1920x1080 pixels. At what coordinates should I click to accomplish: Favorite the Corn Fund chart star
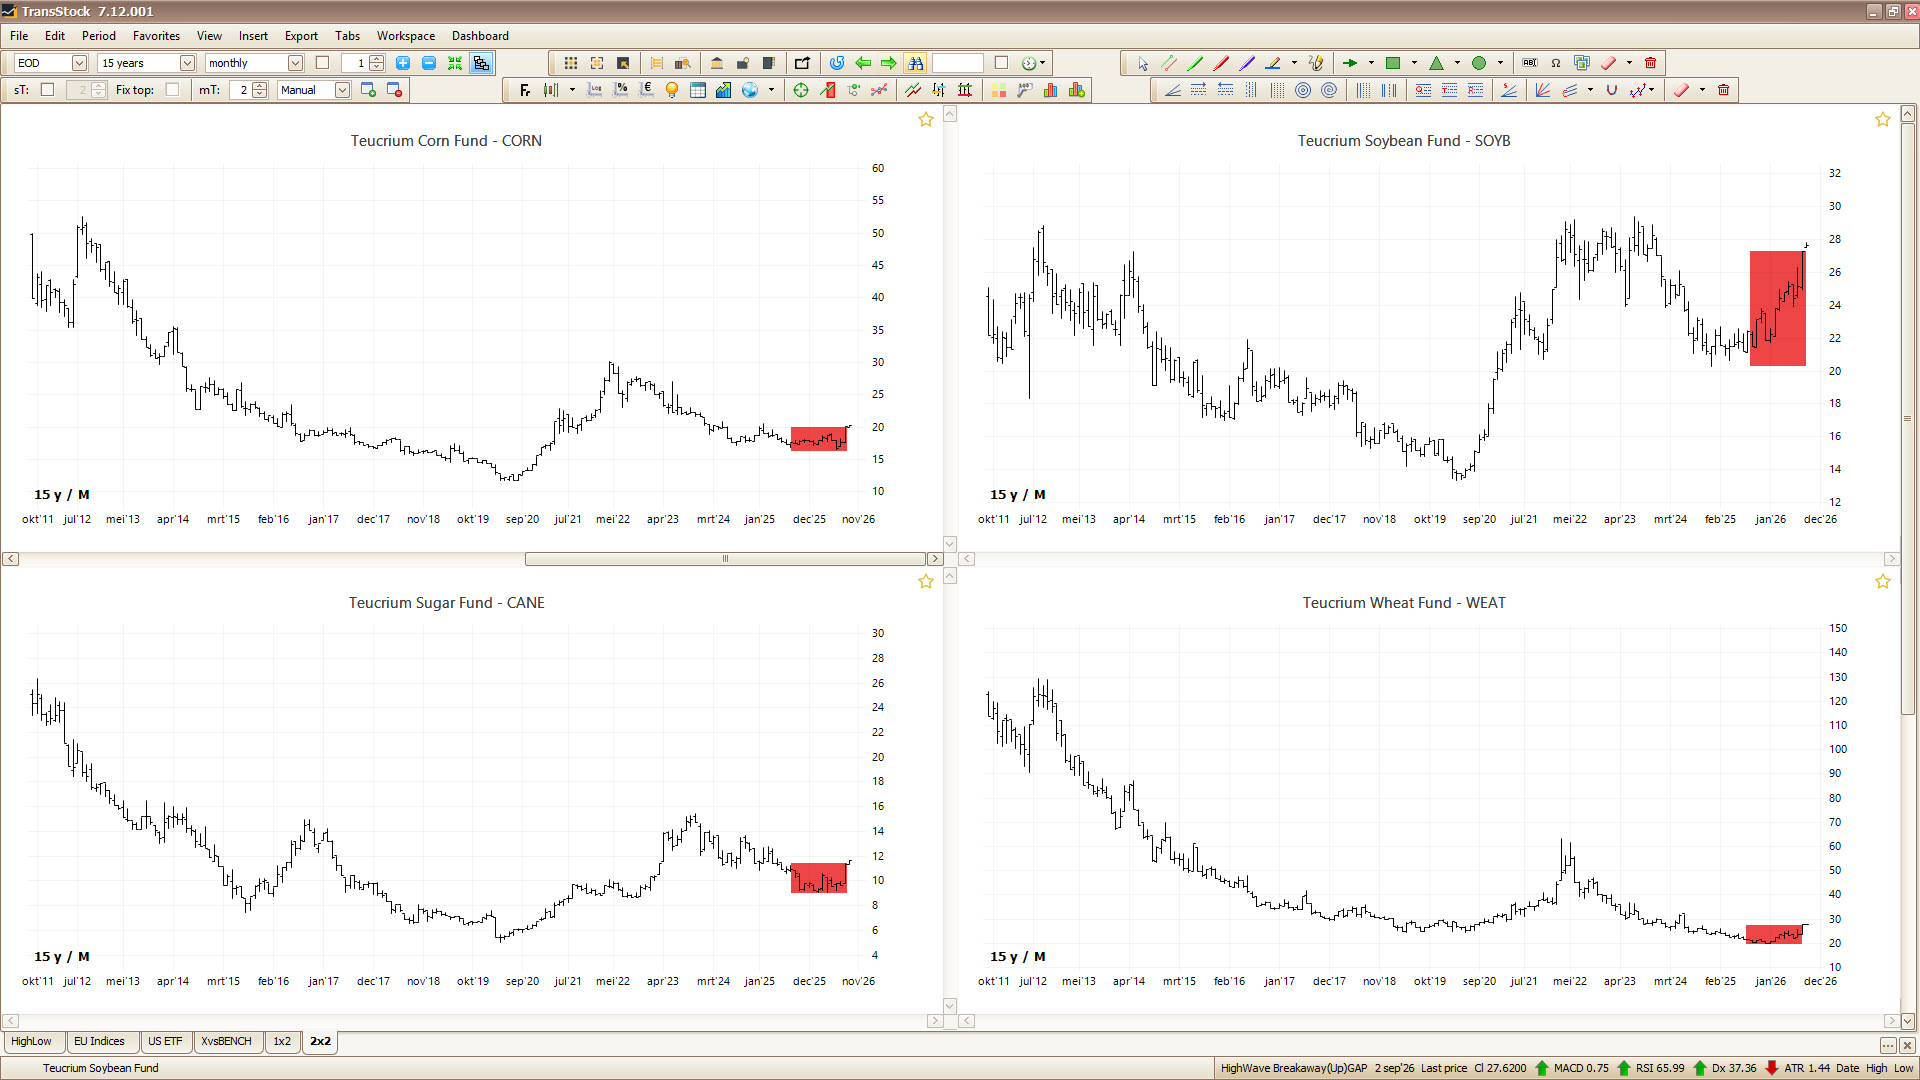[926, 120]
